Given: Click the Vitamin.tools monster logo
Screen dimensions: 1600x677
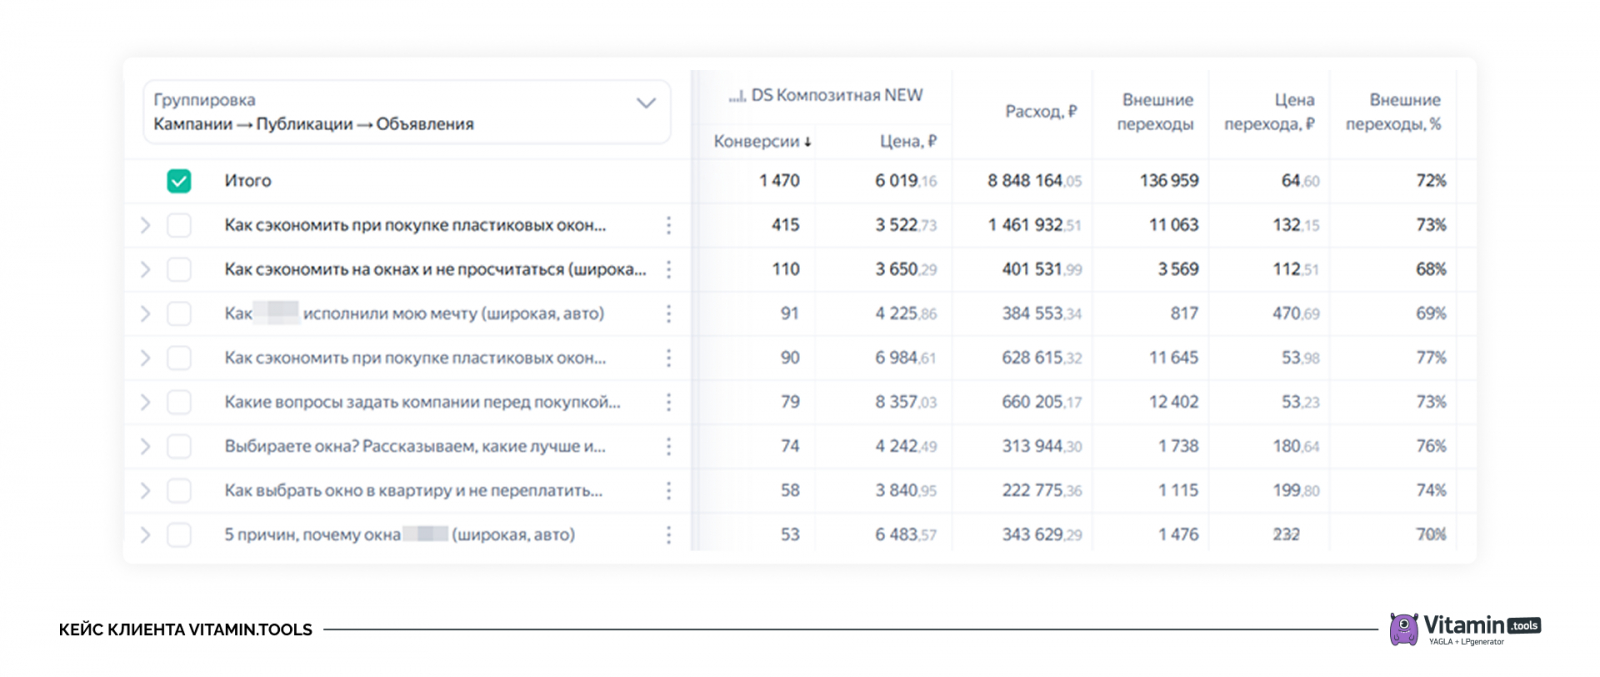Looking at the screenshot, I should tap(1404, 629).
